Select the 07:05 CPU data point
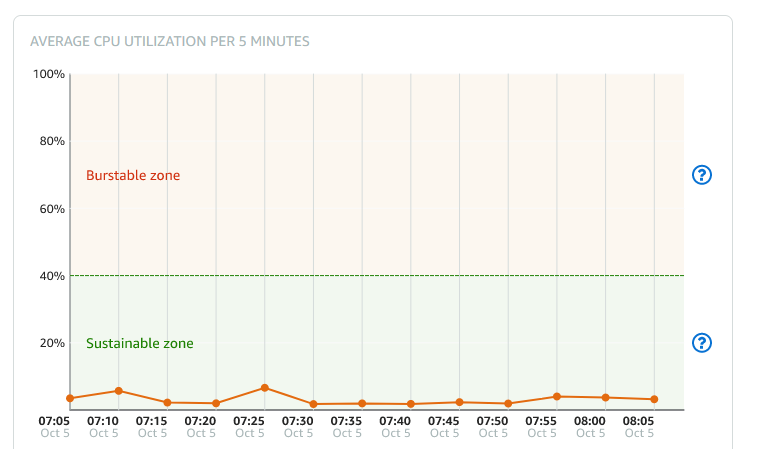The width and height of the screenshot is (779, 449). (x=70, y=398)
